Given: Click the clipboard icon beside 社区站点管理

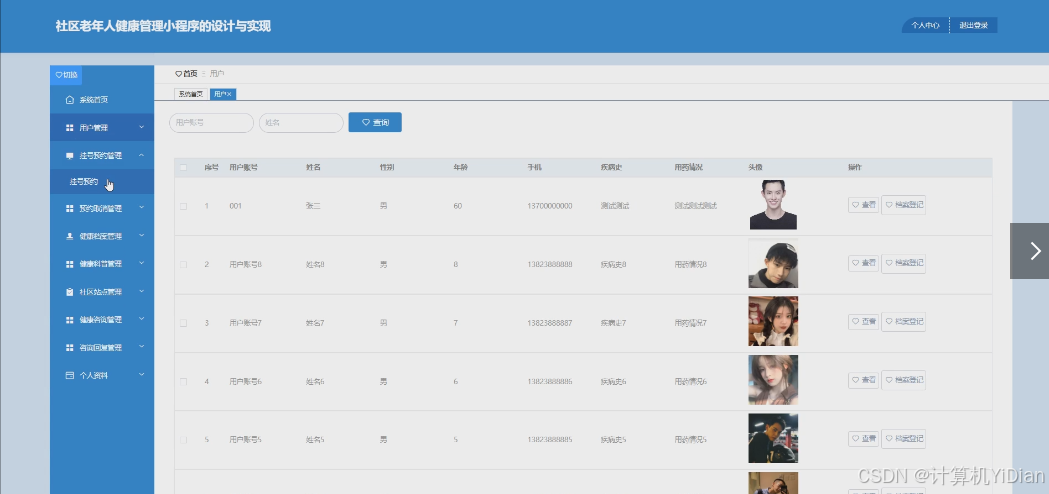Looking at the screenshot, I should (70, 292).
